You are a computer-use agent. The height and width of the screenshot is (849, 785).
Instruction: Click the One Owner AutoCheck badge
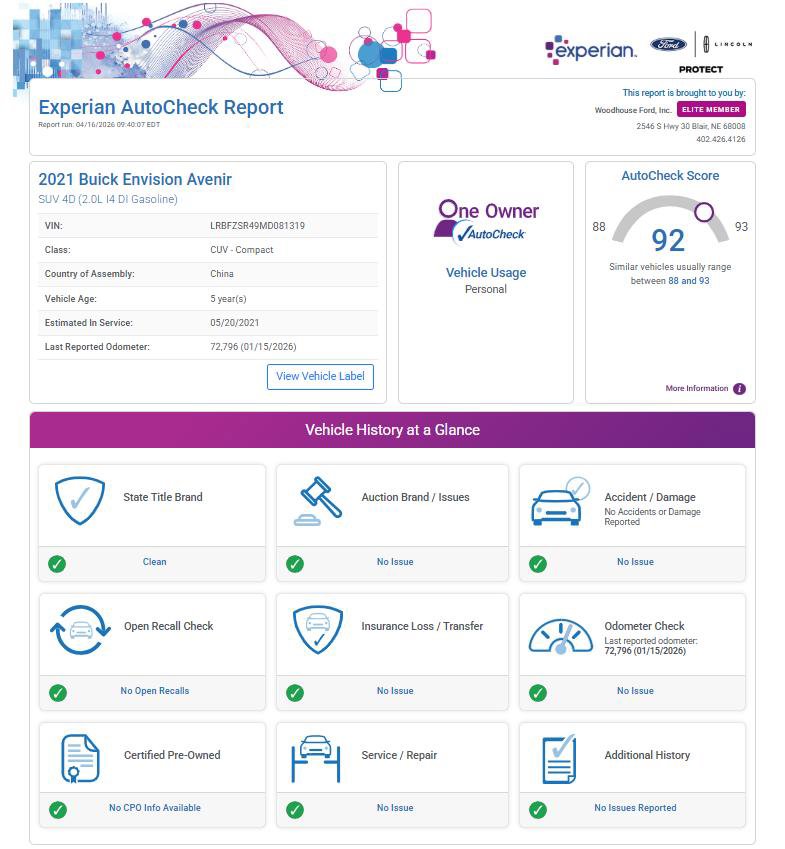[486, 222]
